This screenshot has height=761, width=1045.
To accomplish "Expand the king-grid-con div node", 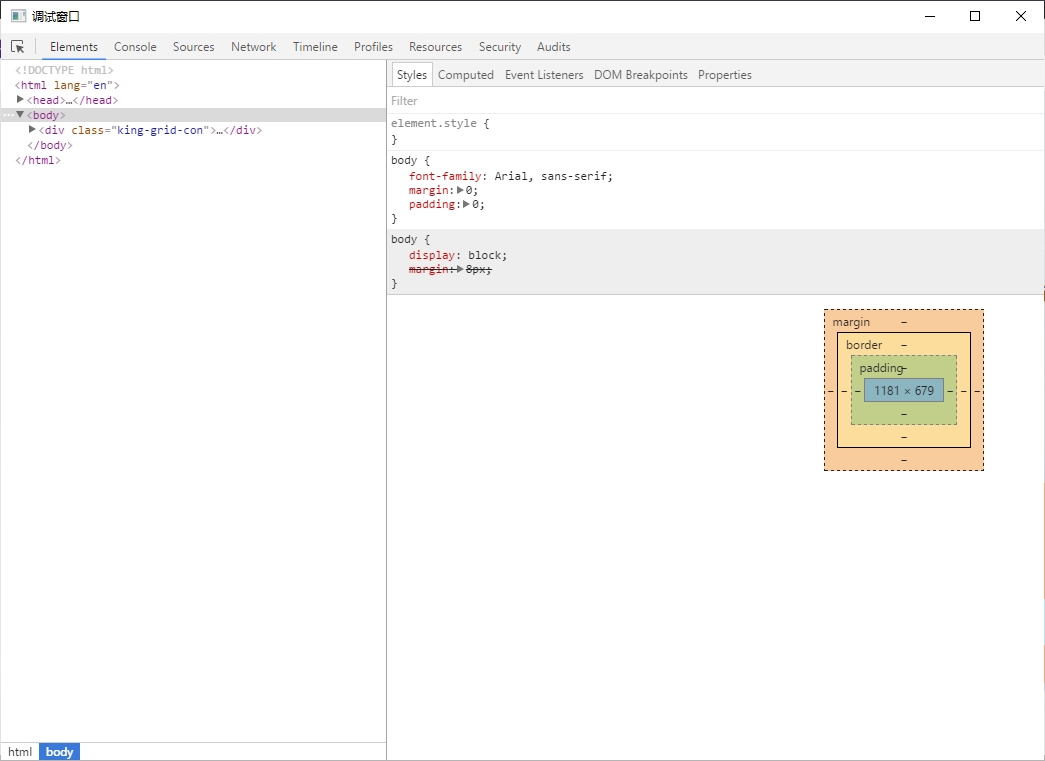I will (x=32, y=130).
